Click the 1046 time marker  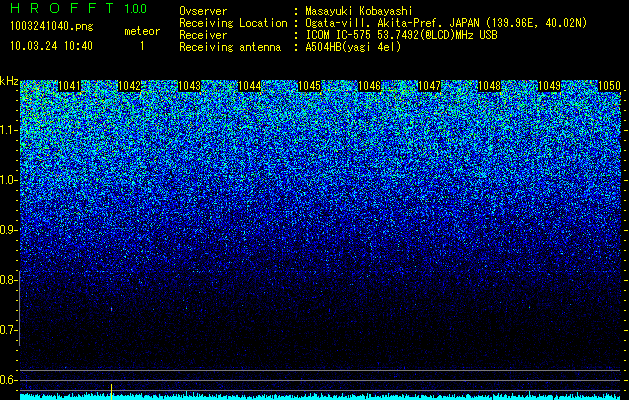369,86
